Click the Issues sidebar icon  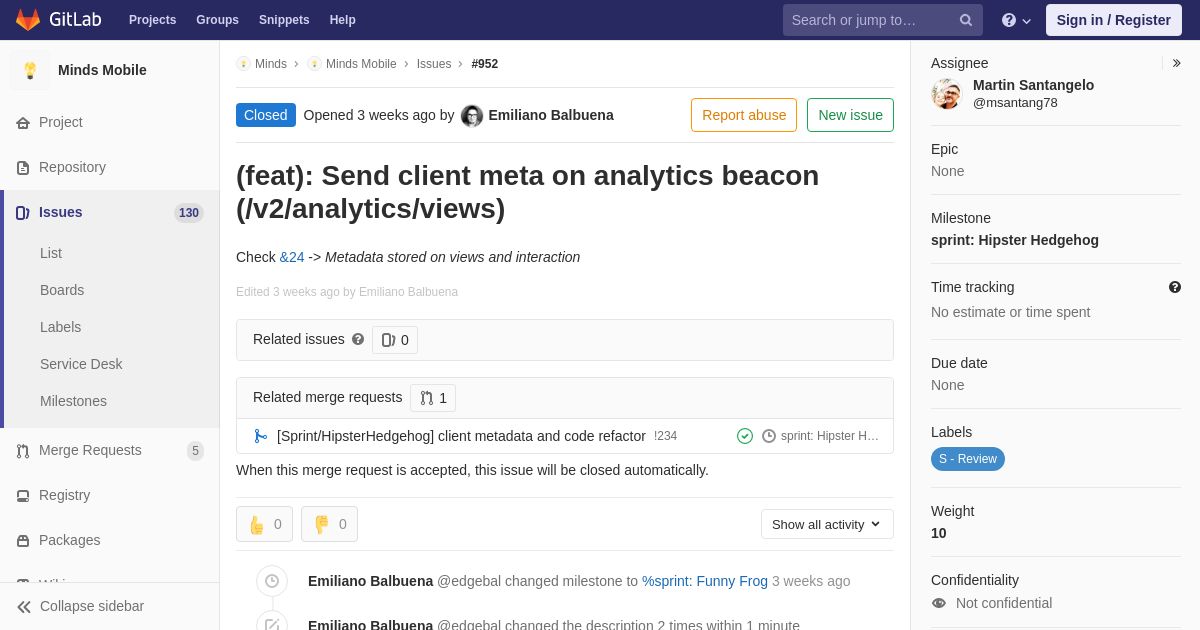23,213
